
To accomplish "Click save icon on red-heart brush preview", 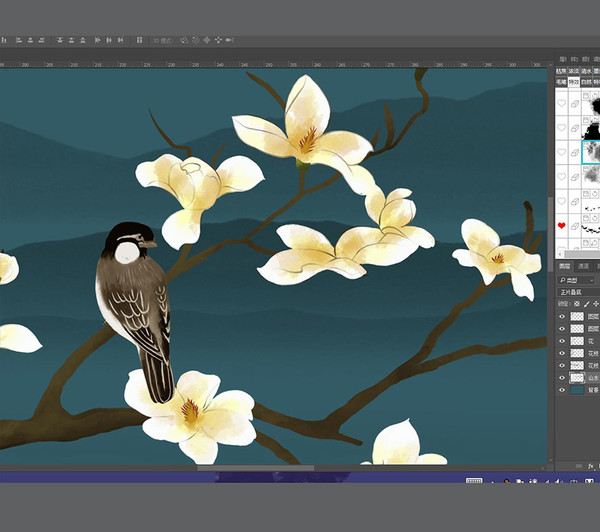I will 586,218.
